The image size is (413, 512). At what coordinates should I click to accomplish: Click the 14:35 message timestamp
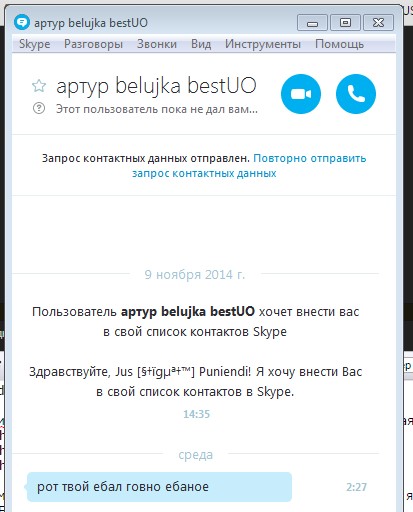coord(196,414)
